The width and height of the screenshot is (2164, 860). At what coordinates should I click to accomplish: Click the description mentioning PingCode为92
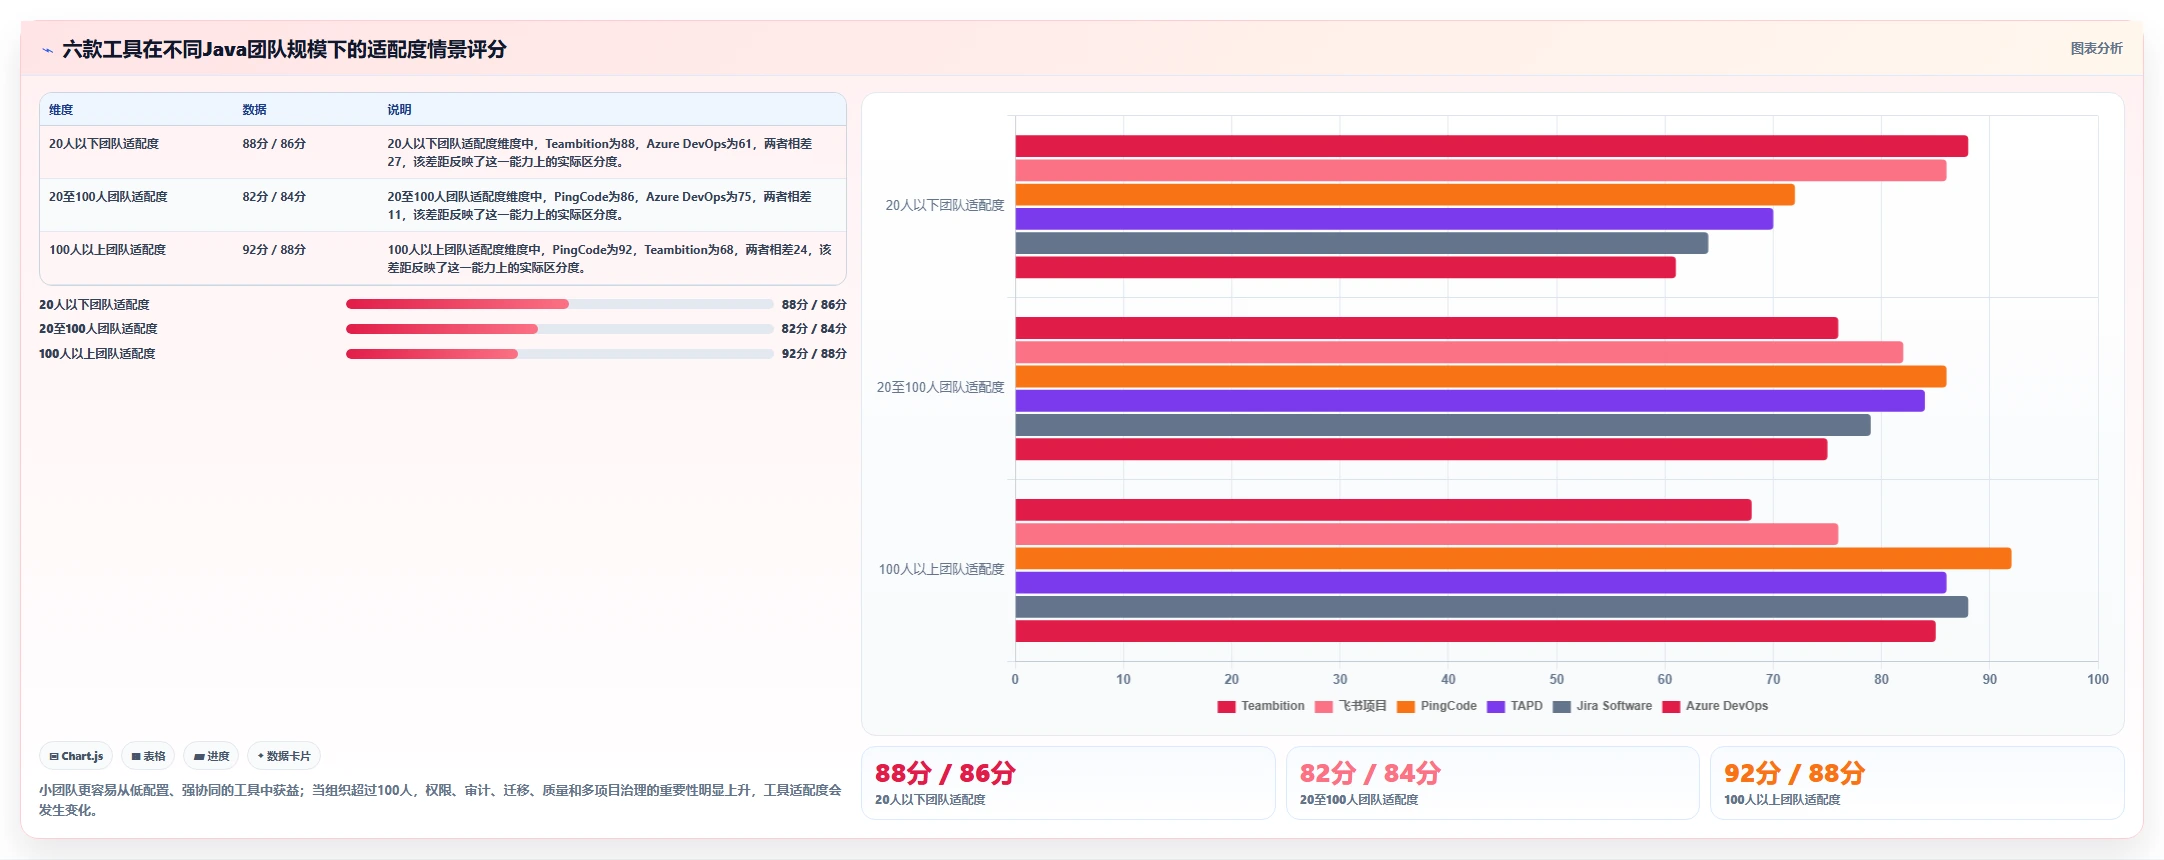click(x=610, y=259)
